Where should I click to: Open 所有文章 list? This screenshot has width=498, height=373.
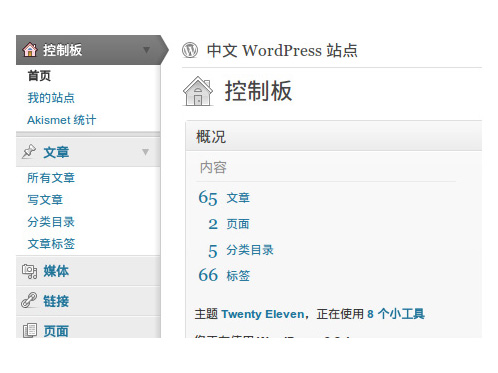(51, 178)
